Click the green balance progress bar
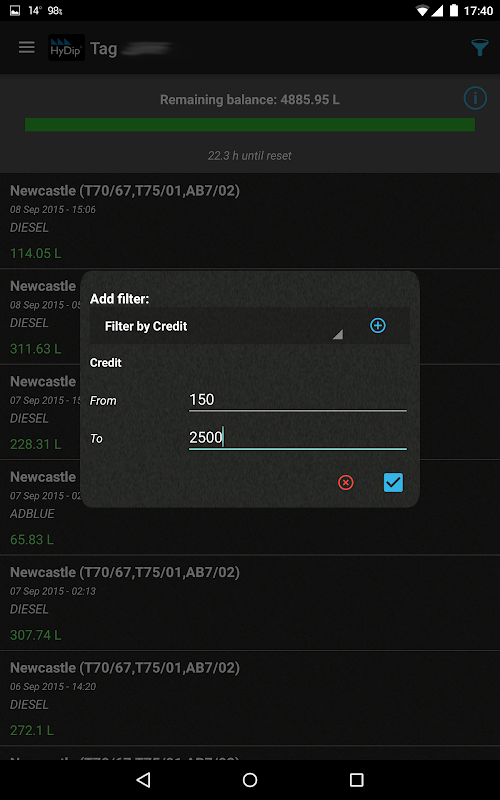Screen dimensions: 500x800 pos(250,124)
